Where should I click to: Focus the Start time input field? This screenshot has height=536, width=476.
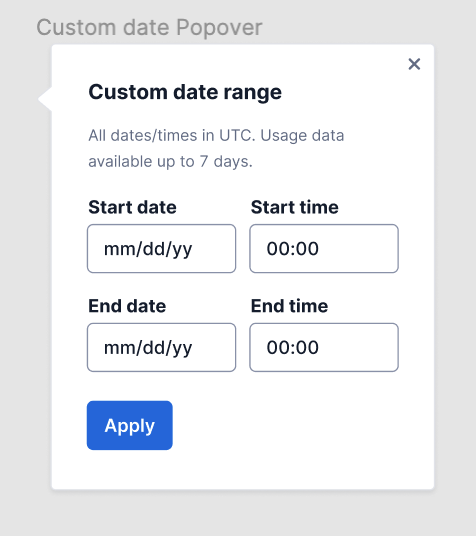click(x=324, y=249)
